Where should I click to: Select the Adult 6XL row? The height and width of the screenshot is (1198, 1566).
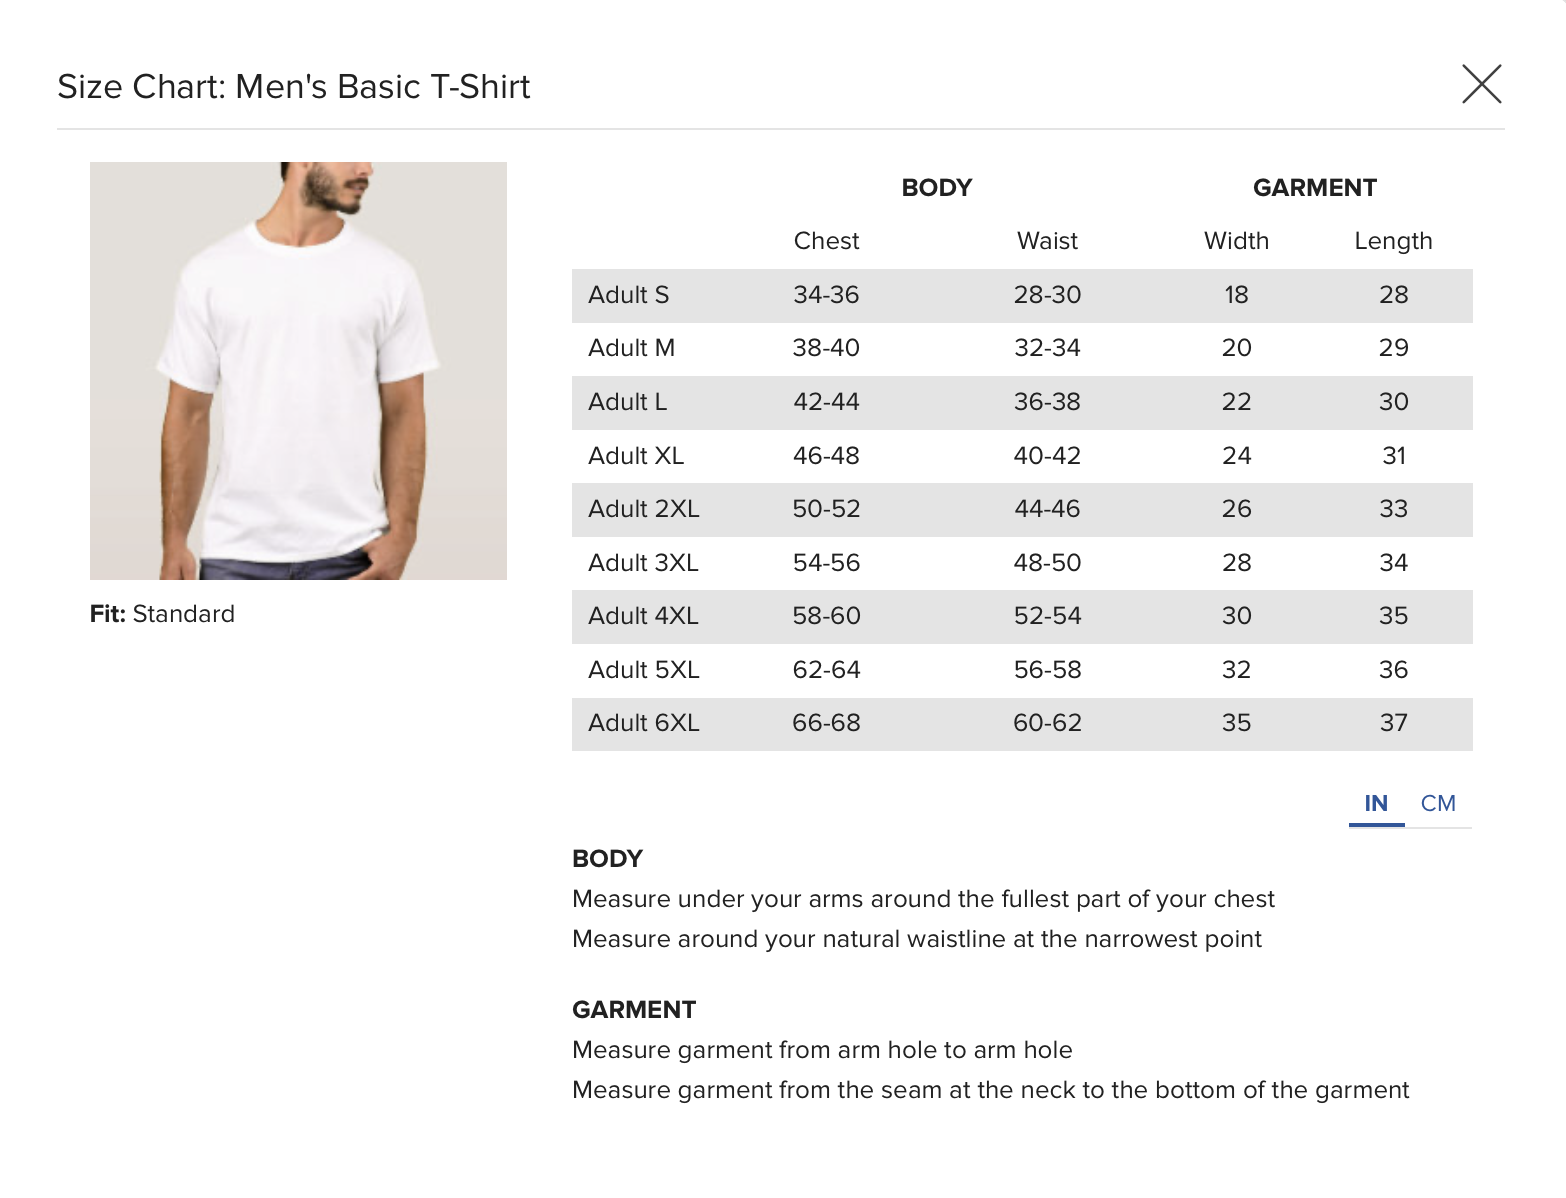click(x=1022, y=724)
